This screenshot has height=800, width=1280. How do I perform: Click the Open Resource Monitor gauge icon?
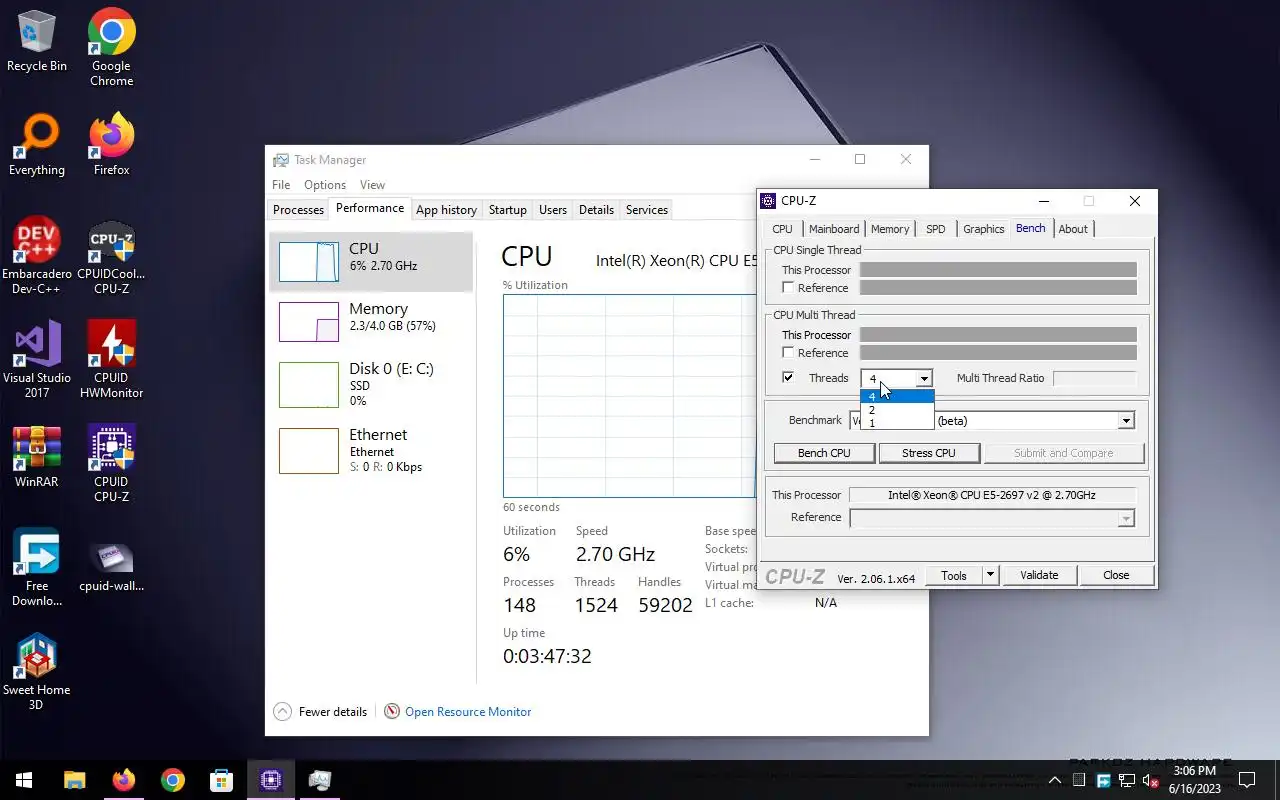(392, 712)
